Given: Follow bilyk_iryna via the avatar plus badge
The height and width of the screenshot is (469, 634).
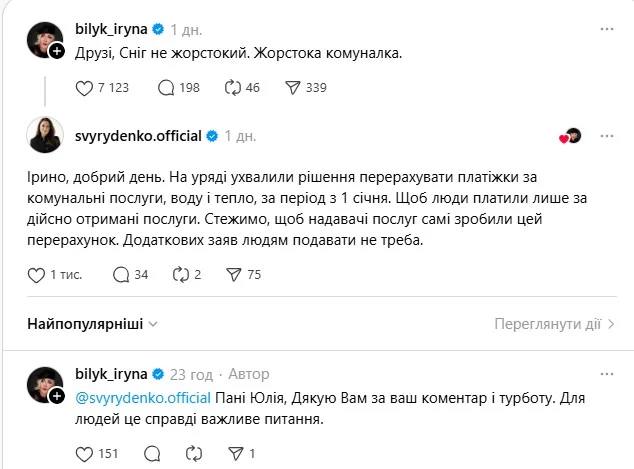Looking at the screenshot, I should 57,51.
